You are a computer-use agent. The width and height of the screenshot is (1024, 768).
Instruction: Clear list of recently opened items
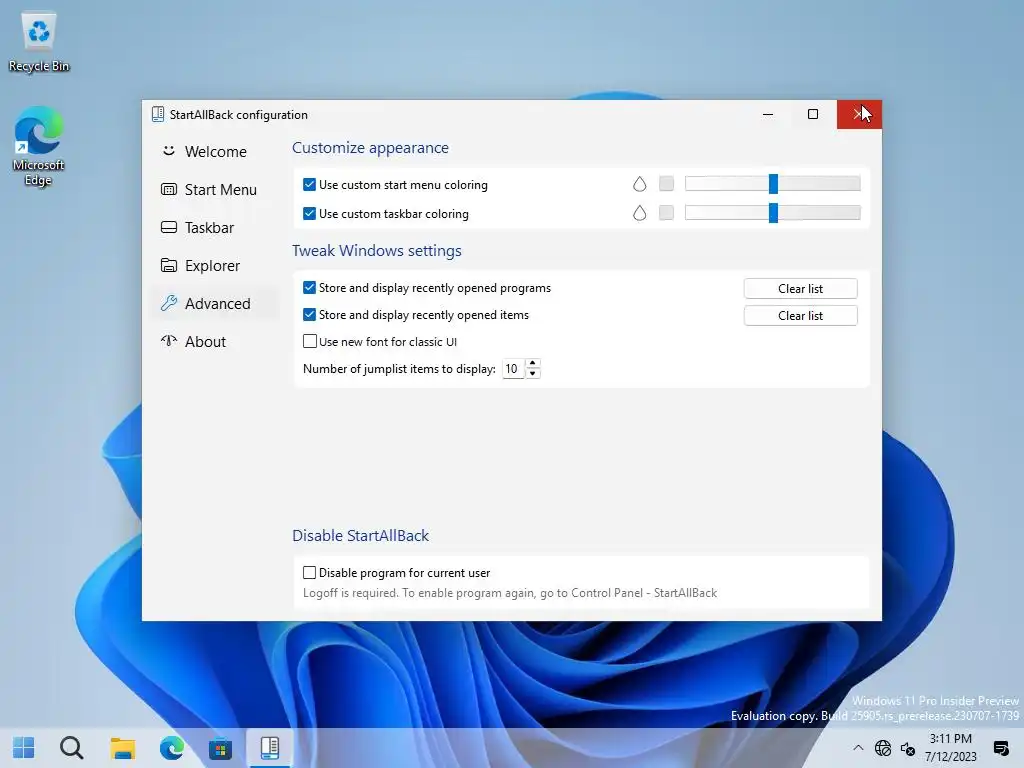[x=800, y=315]
